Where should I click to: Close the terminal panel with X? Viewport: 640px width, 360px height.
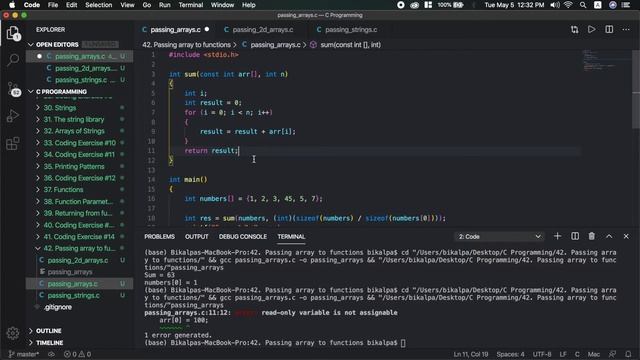[626, 236]
